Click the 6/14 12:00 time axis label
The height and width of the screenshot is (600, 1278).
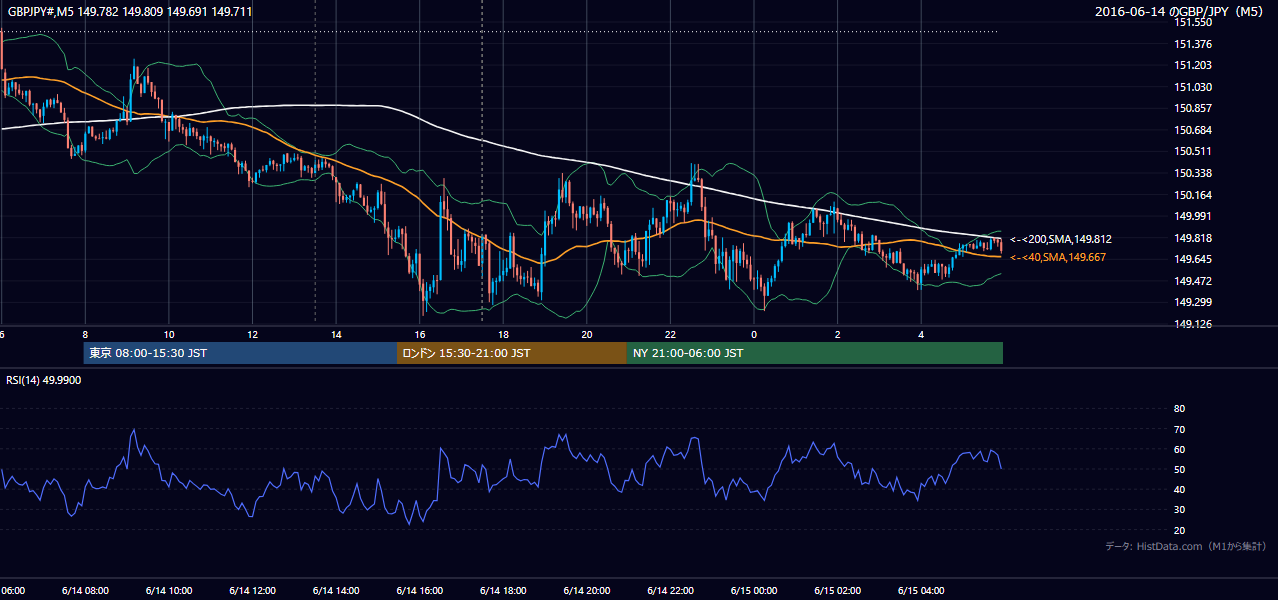[x=252, y=590]
